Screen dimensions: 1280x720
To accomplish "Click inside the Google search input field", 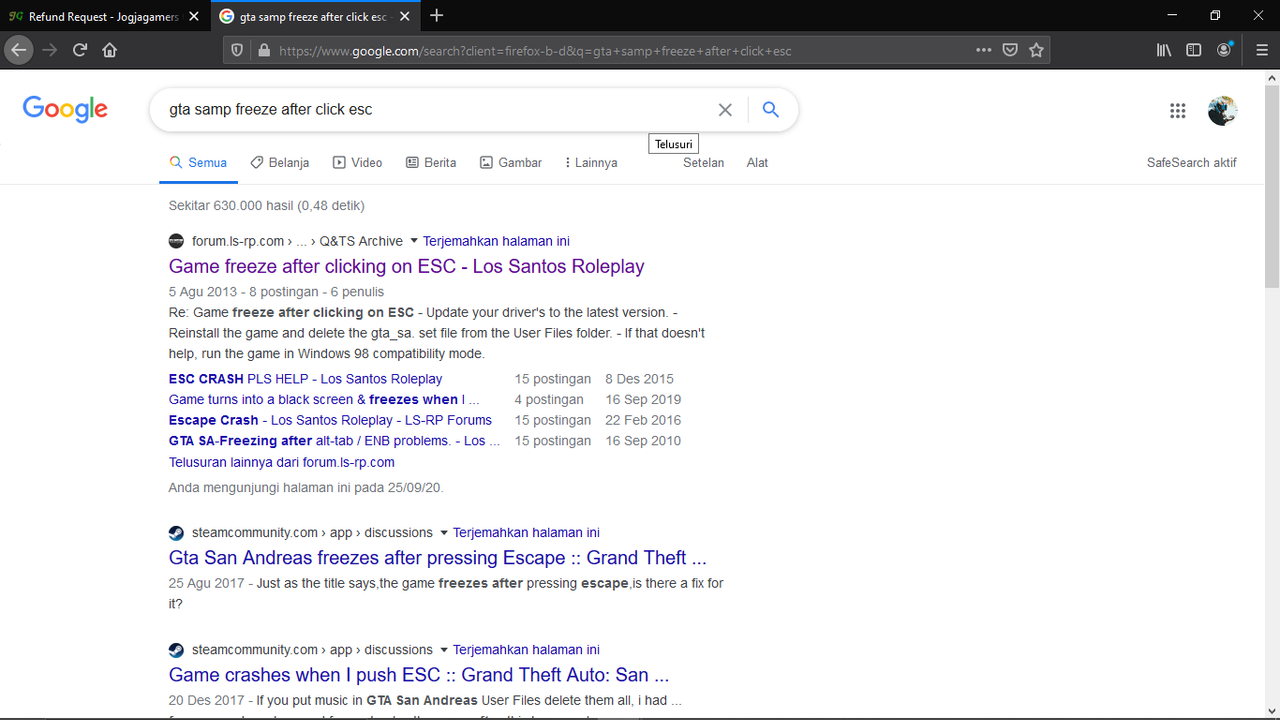I will click(435, 110).
